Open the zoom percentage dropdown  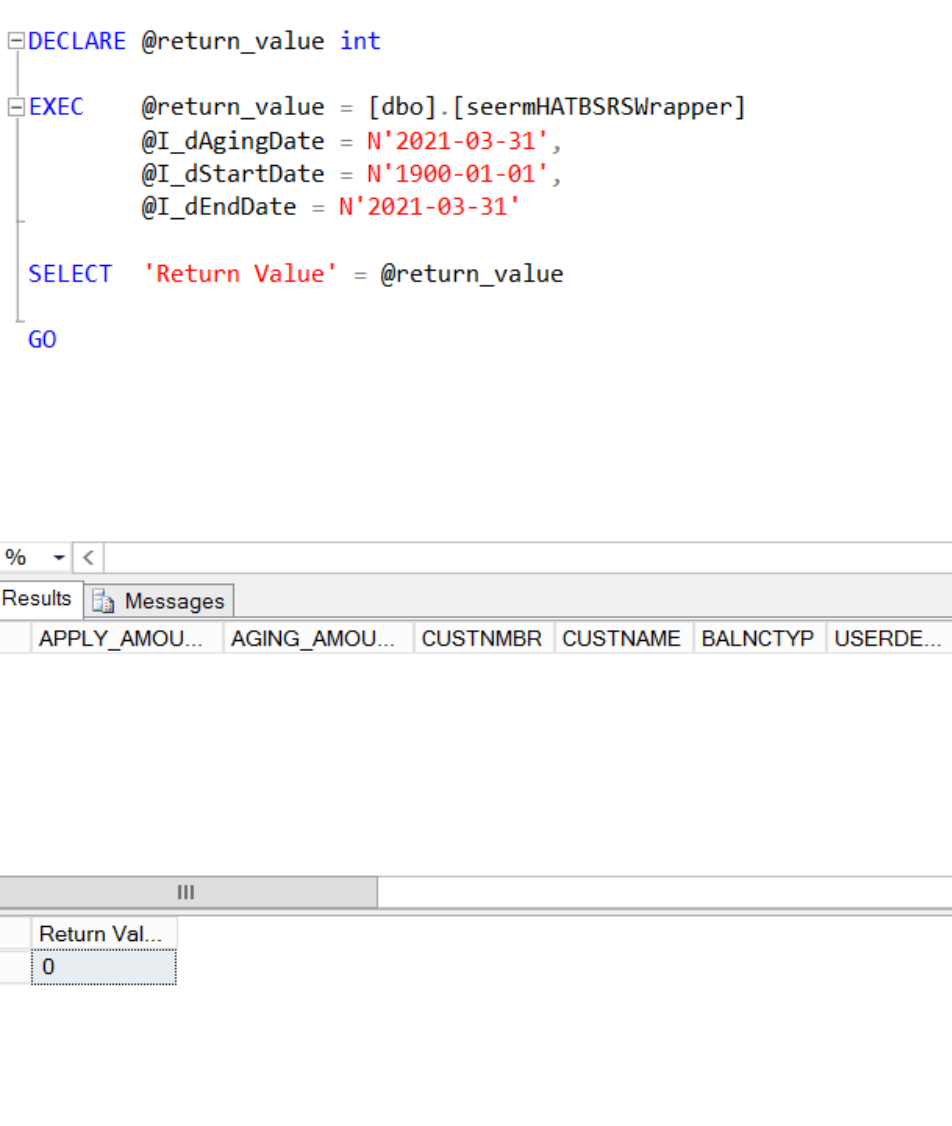[x=59, y=557]
